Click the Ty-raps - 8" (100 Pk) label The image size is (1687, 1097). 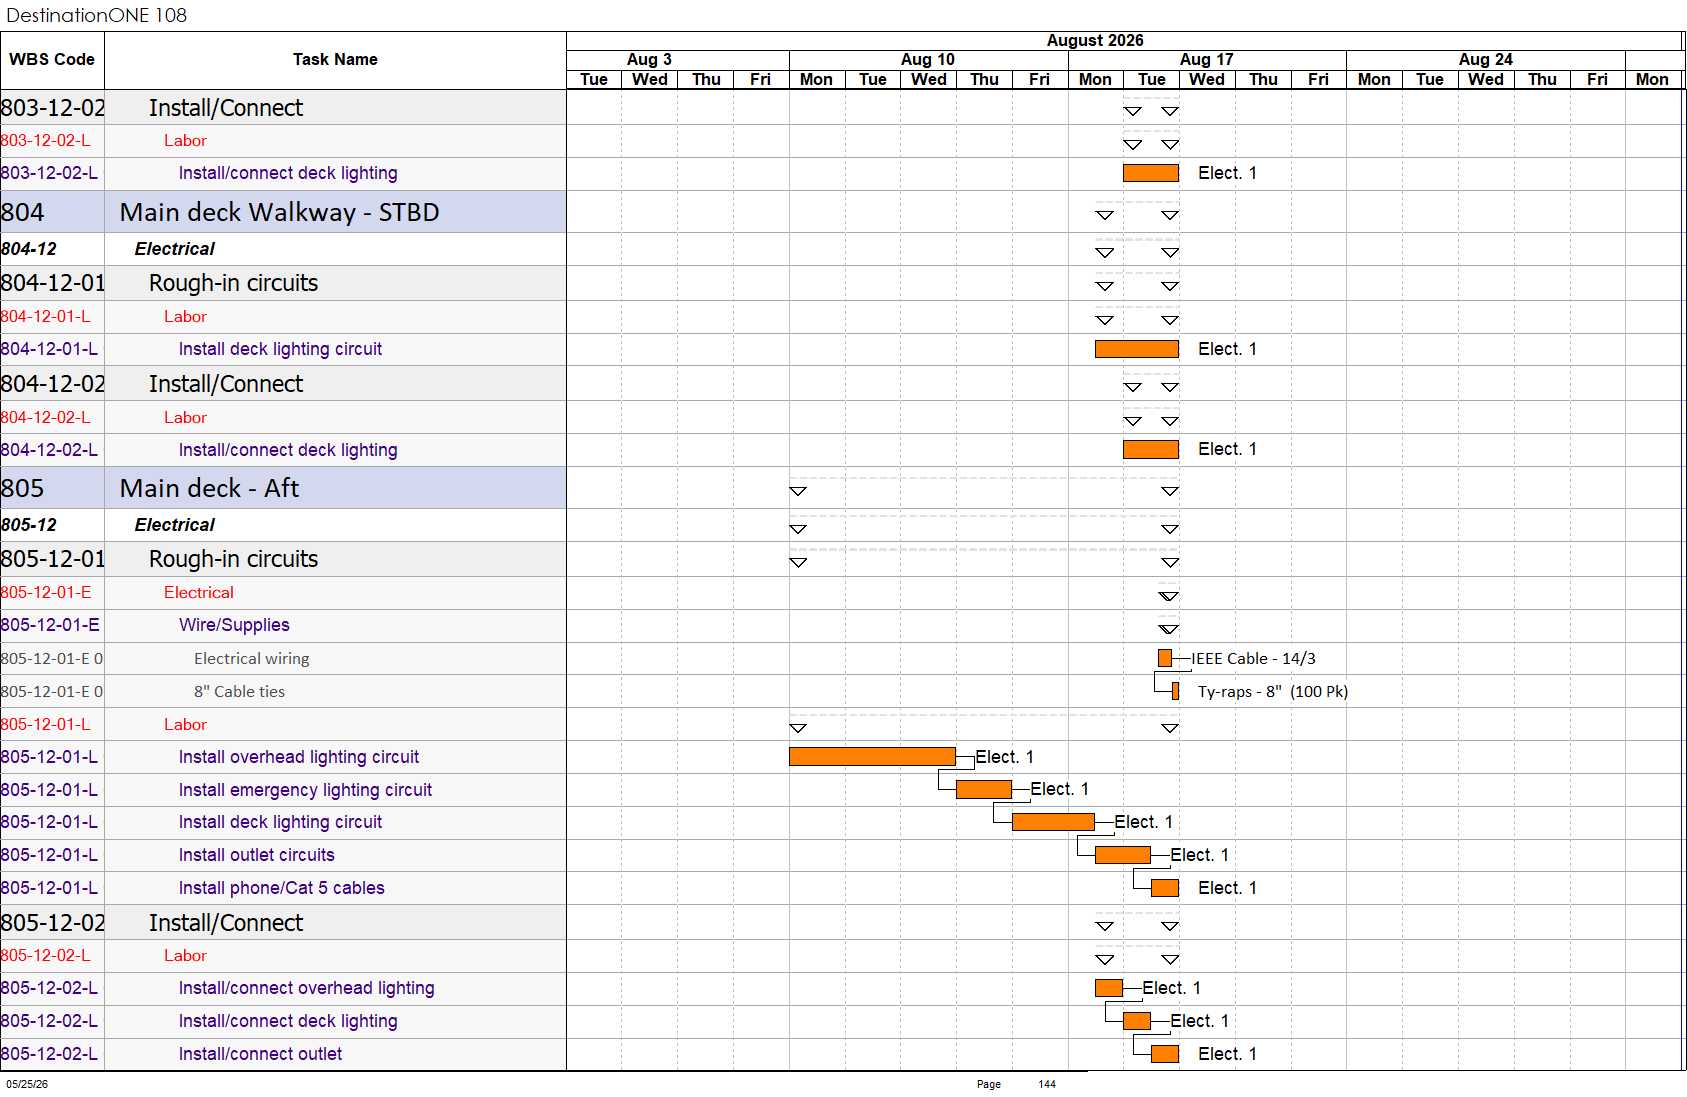click(1273, 692)
